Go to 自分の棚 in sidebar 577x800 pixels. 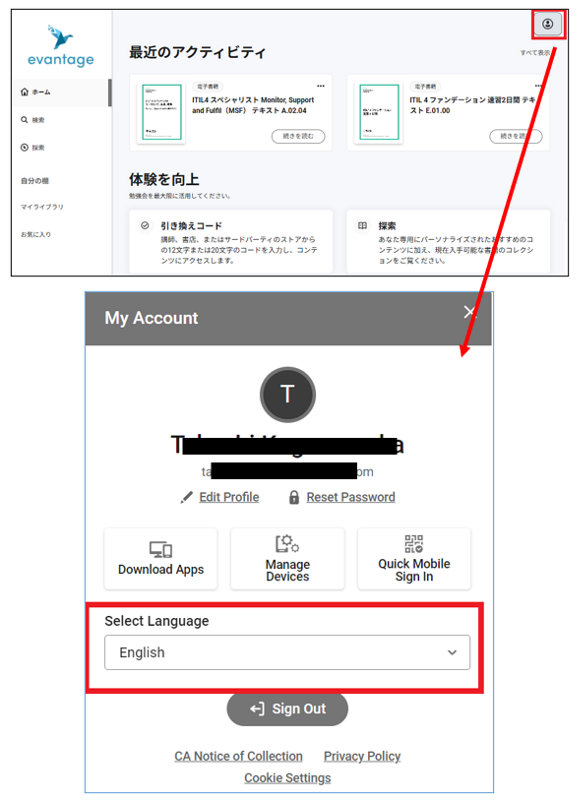click(x=35, y=181)
